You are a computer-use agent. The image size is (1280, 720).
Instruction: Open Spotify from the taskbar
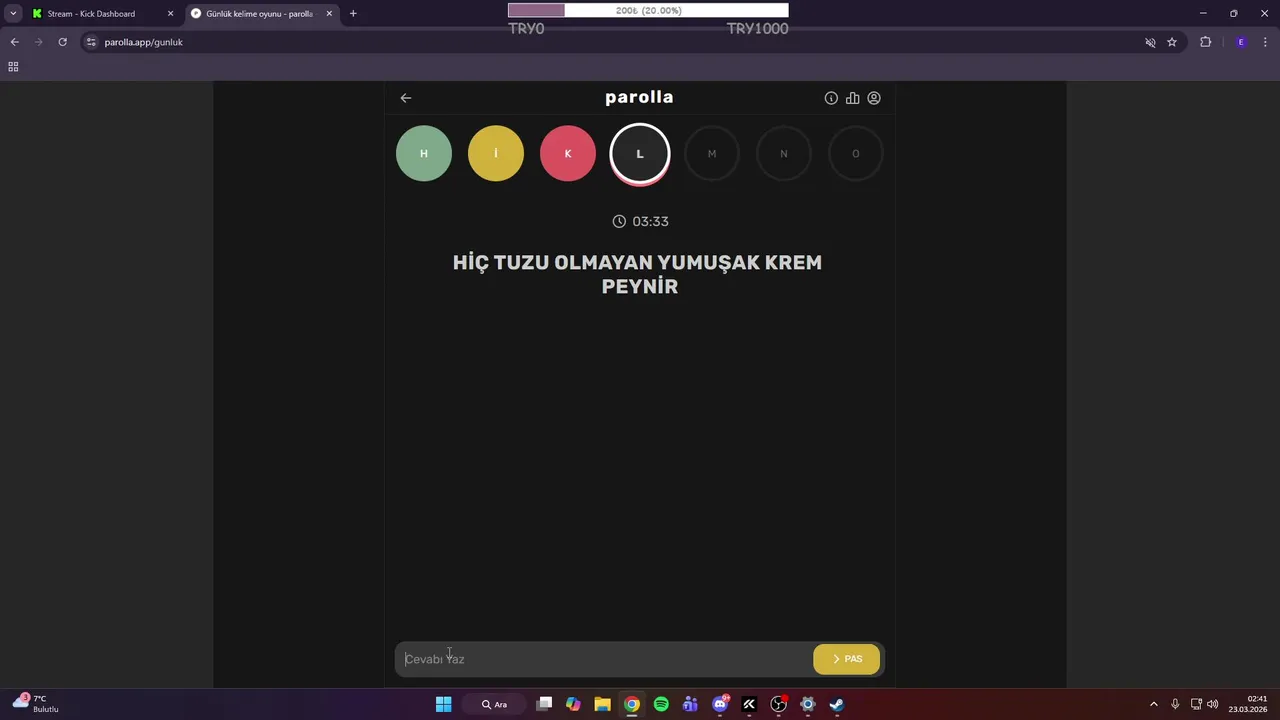click(x=661, y=704)
